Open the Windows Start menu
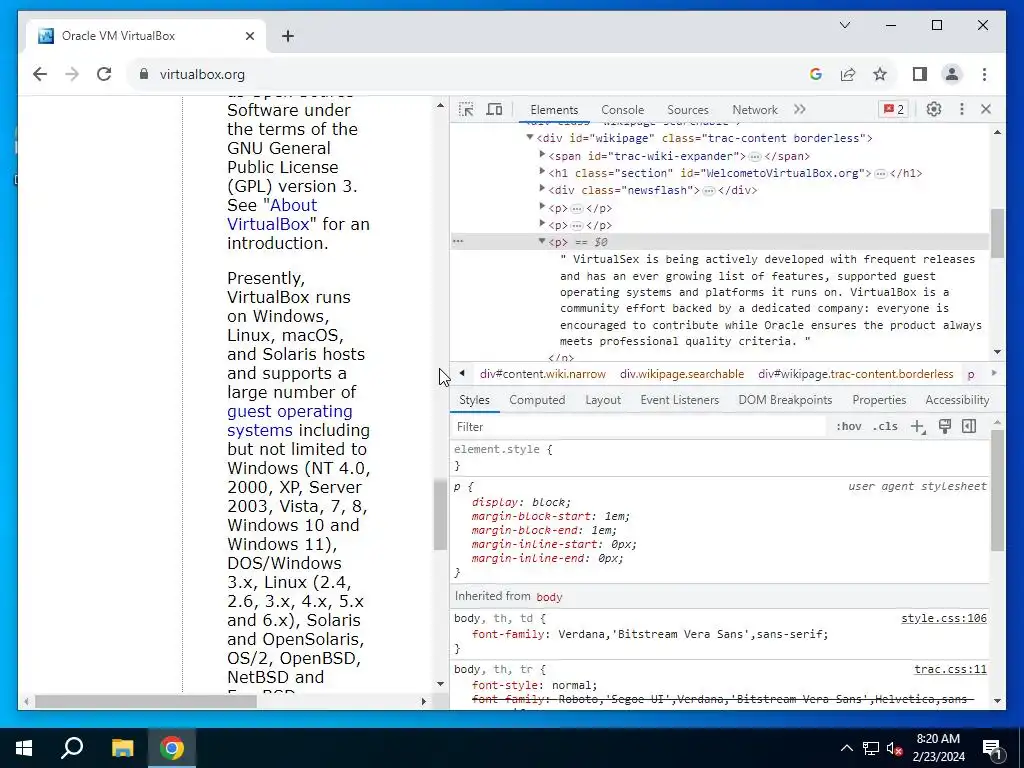 click(24, 748)
